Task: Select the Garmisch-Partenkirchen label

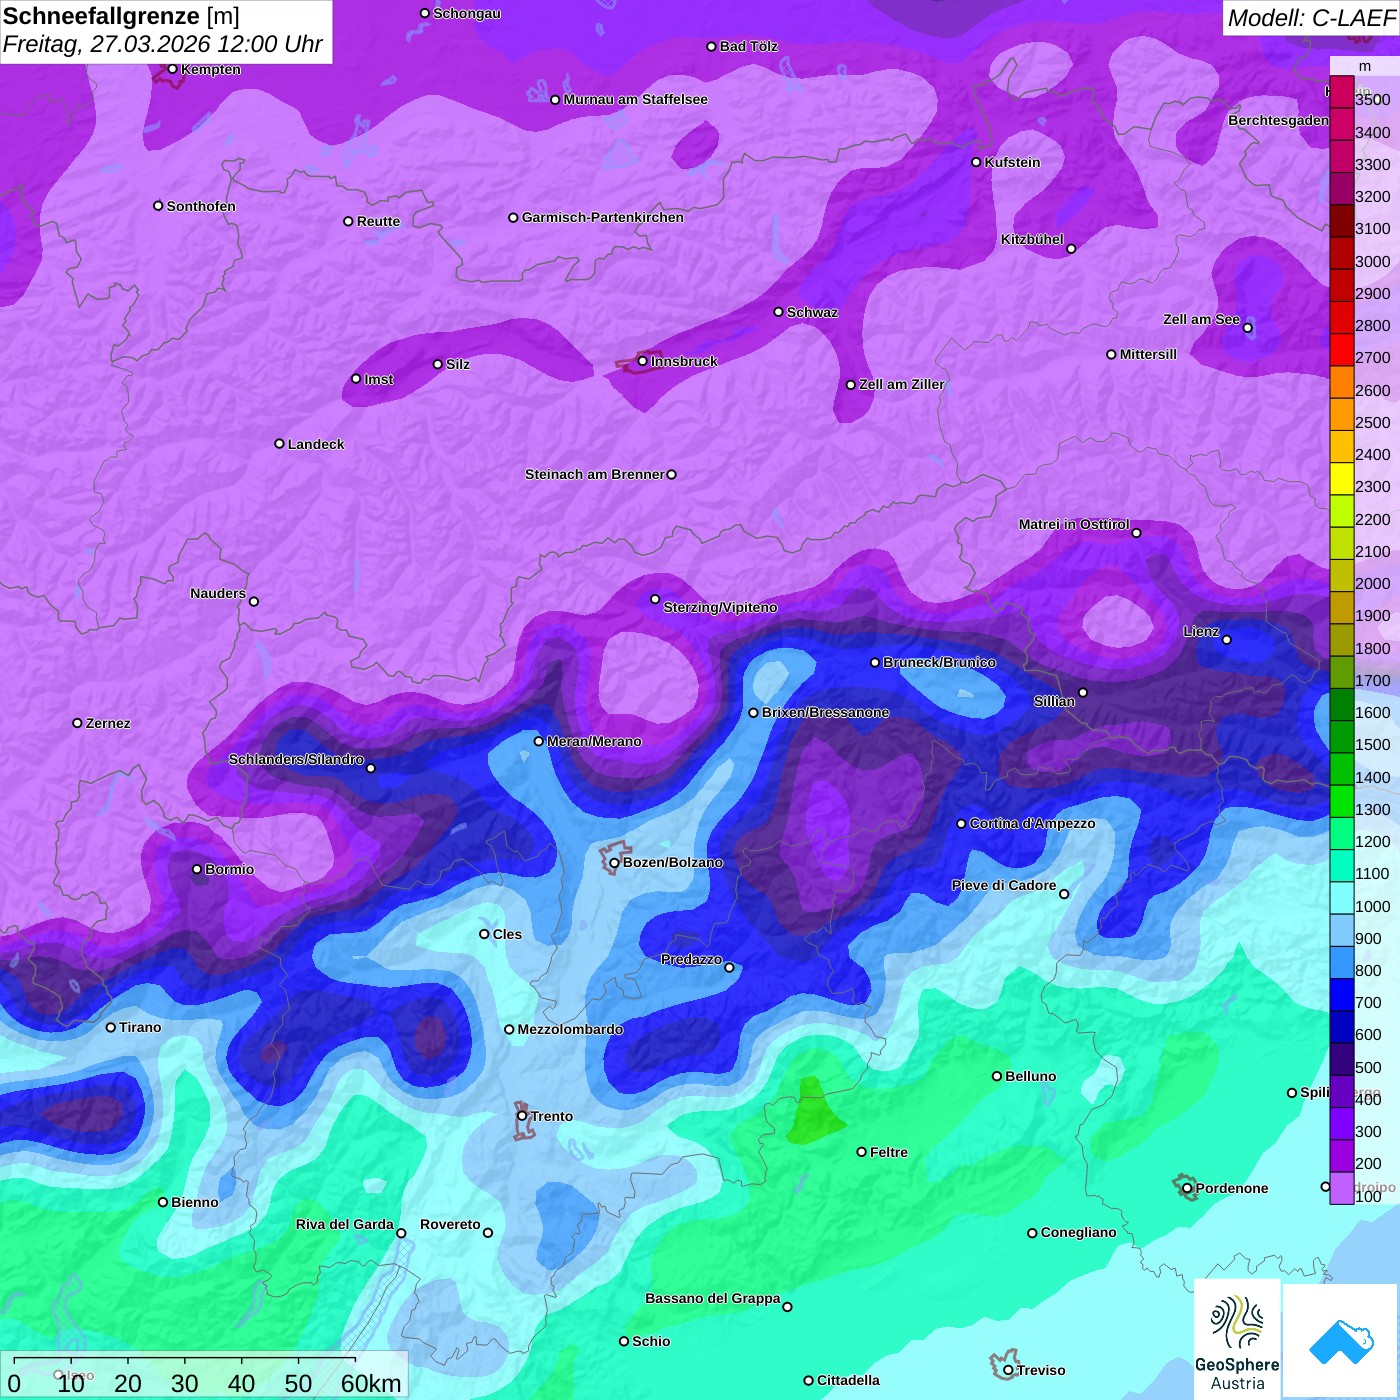Action: [603, 217]
